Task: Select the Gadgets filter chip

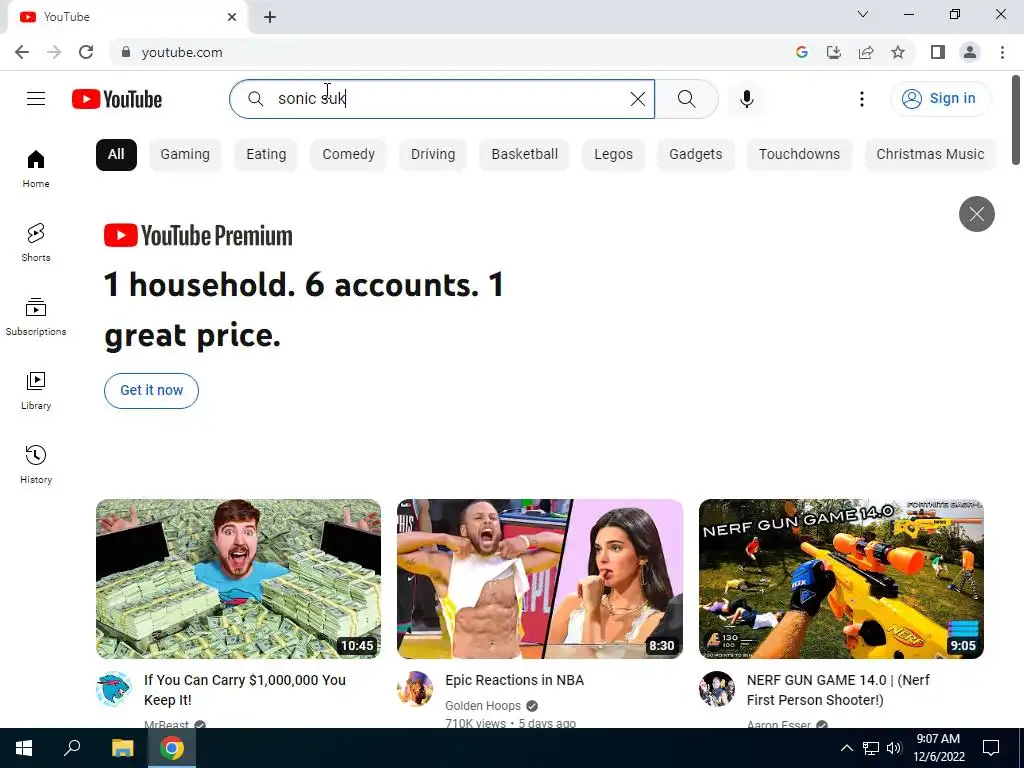Action: click(x=696, y=155)
